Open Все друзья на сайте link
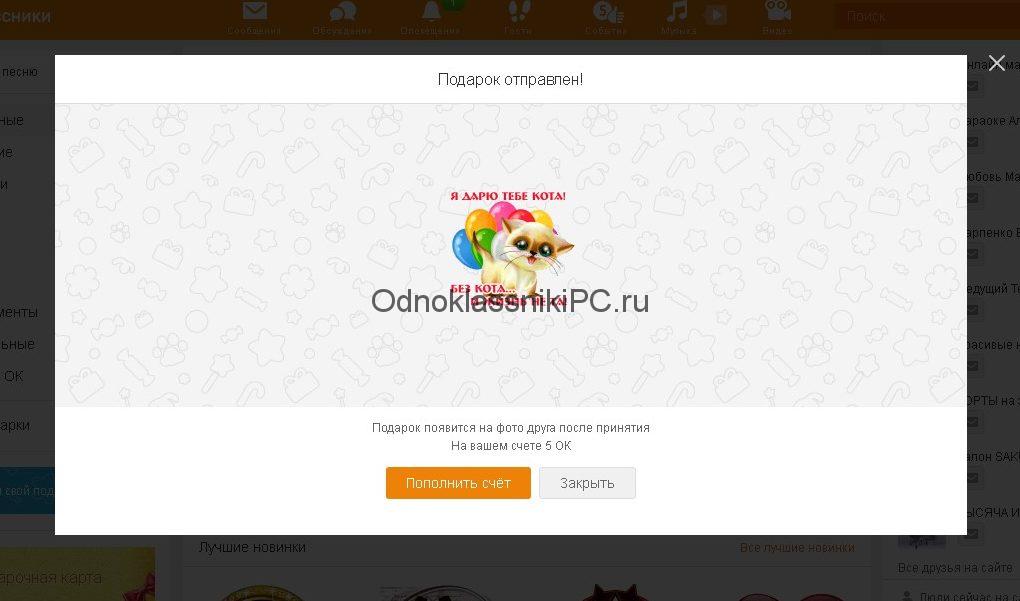 pos(954,568)
